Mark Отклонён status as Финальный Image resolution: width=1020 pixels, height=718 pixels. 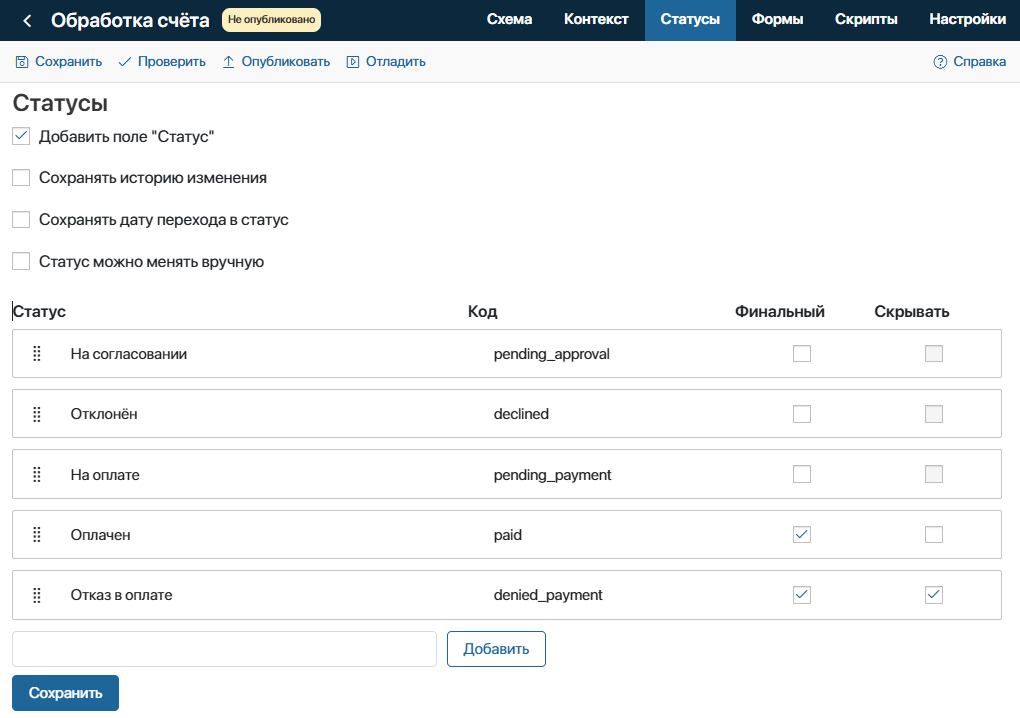(801, 414)
